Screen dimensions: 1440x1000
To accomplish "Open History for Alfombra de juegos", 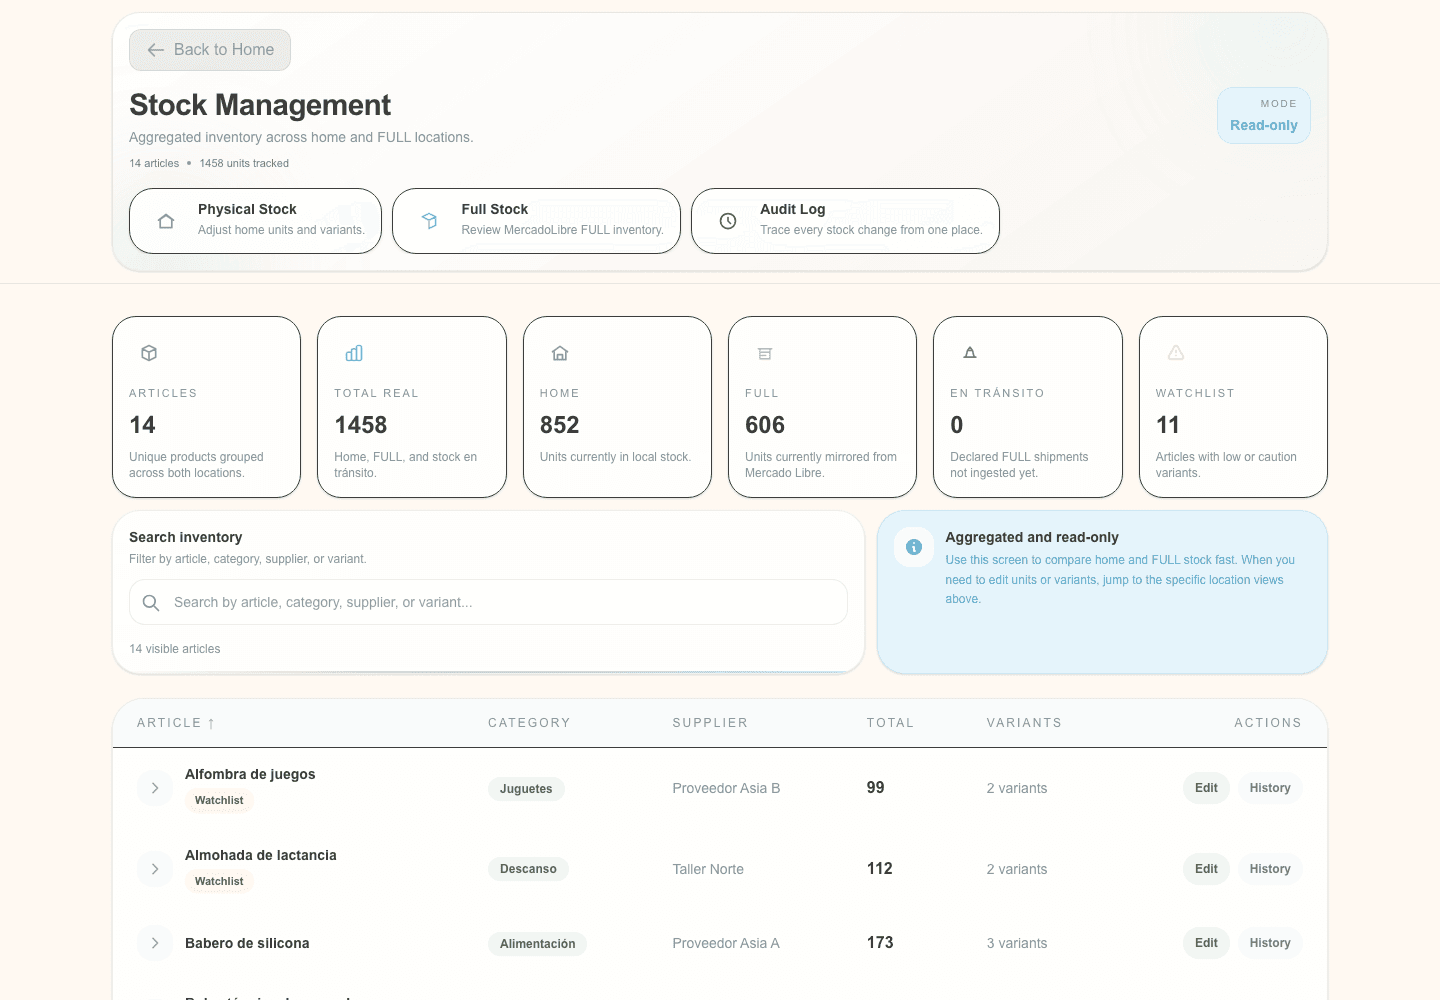I will [1270, 788].
